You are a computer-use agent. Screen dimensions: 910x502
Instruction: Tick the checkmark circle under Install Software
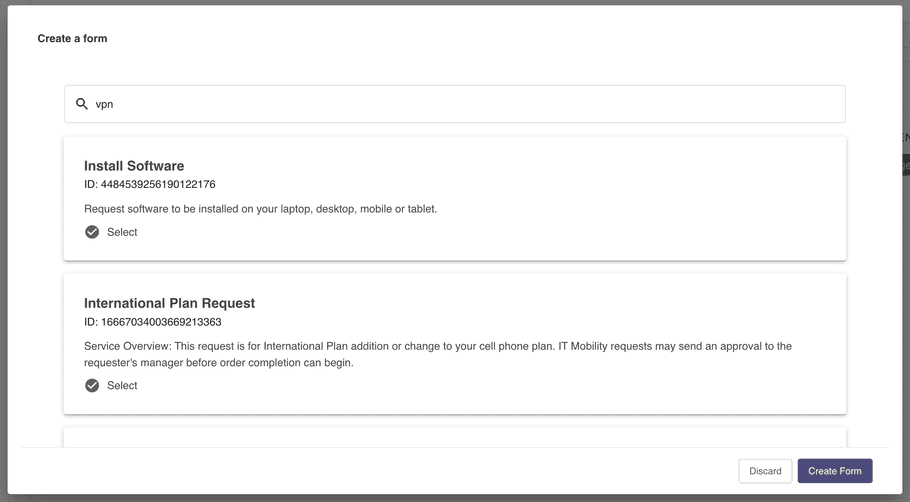coord(92,232)
